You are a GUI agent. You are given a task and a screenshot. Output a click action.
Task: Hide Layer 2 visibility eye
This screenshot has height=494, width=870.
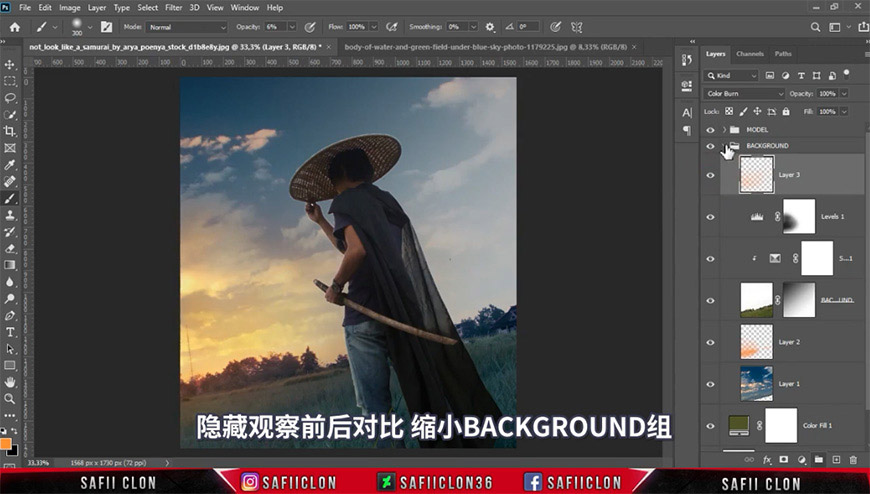(710, 342)
